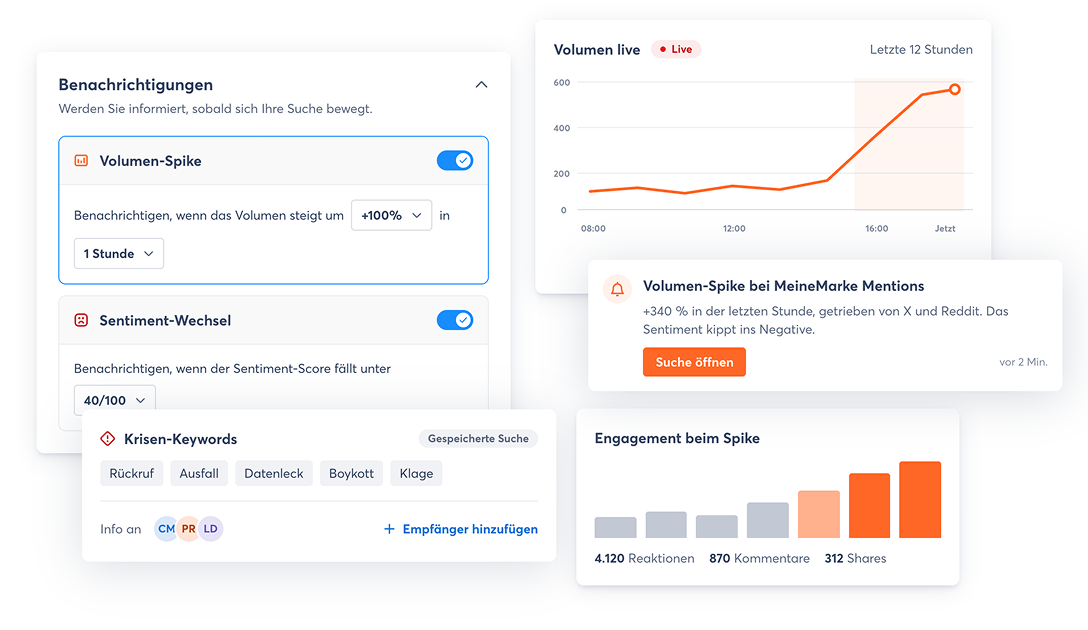Viewport: 1088px width, 630px height.
Task: Click the 312 Shares stat
Action: point(856,559)
